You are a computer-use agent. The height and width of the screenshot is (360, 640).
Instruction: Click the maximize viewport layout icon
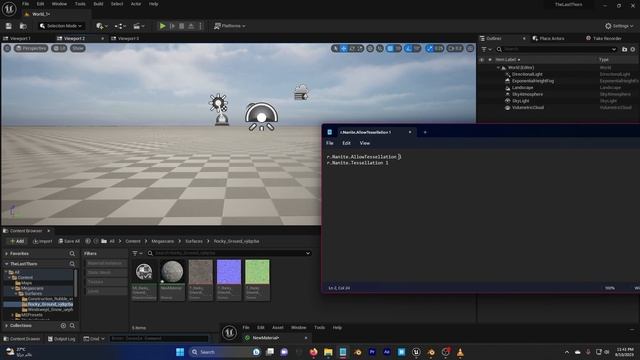click(470, 49)
